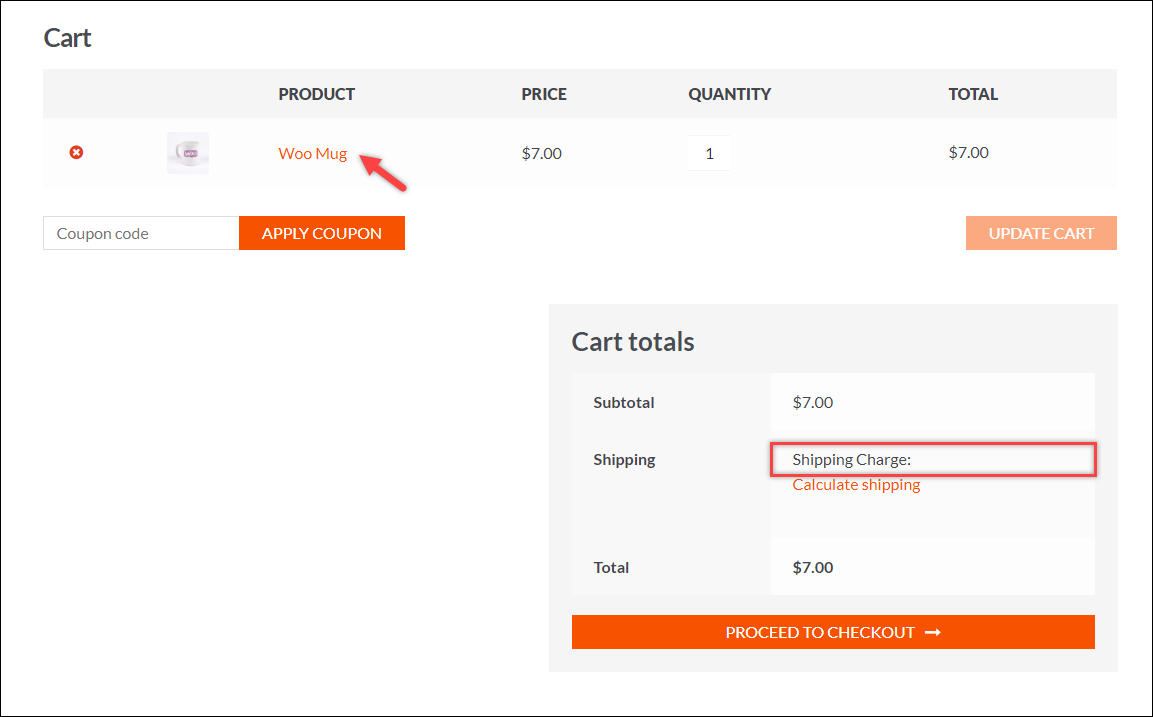The height and width of the screenshot is (717, 1153).
Task: Click the $7.00 value under Price
Action: click(x=542, y=153)
